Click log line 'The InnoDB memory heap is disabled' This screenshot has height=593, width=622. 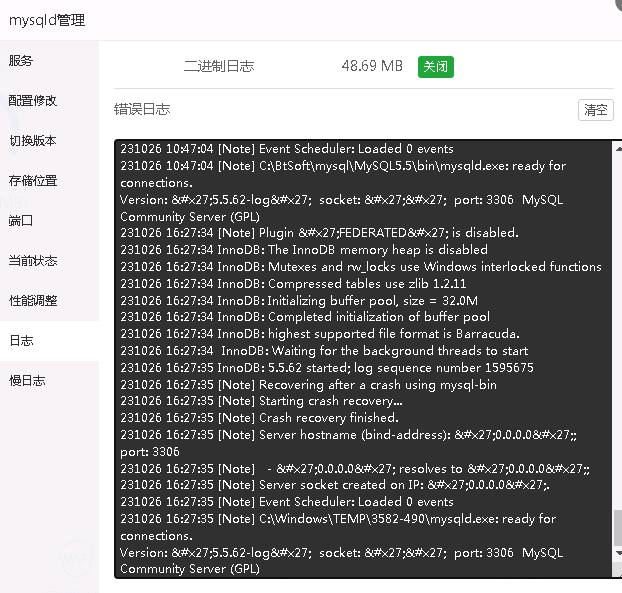pos(304,249)
